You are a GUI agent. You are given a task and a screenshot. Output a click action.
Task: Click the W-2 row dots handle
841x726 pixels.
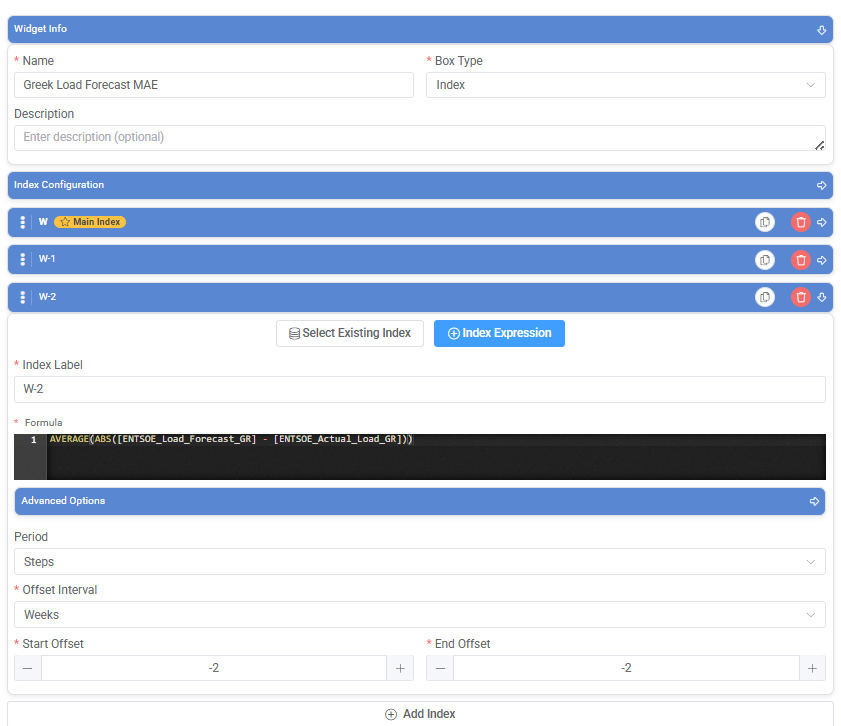click(x=23, y=297)
